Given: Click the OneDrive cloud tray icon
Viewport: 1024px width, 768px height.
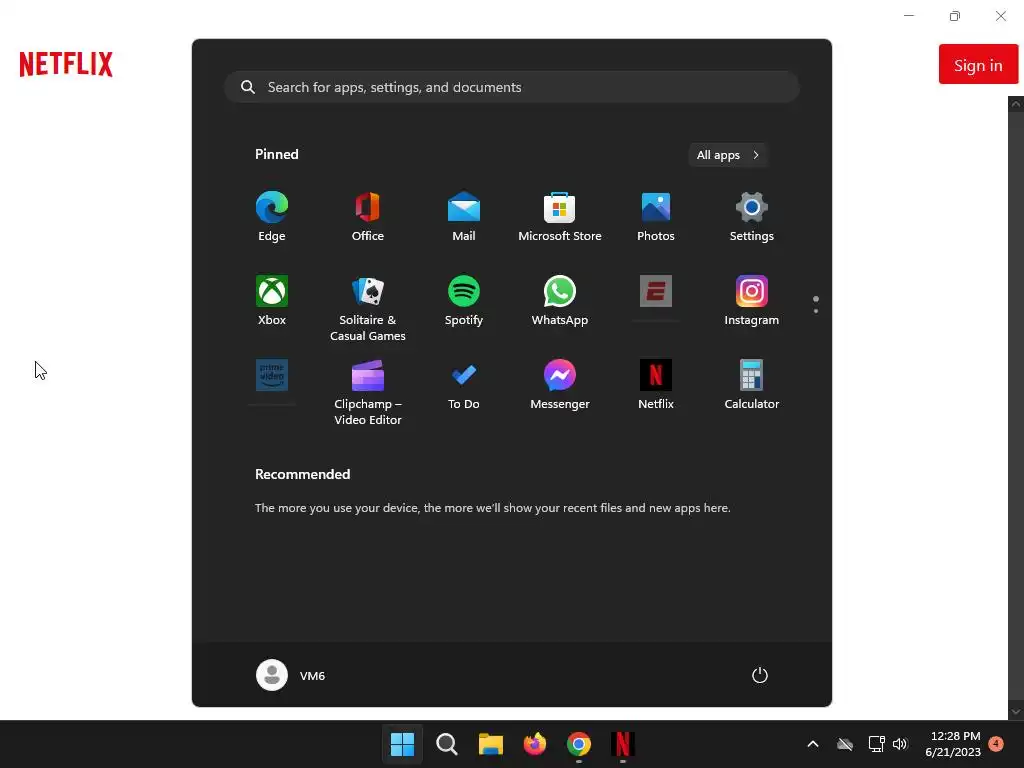Looking at the screenshot, I should (845, 744).
